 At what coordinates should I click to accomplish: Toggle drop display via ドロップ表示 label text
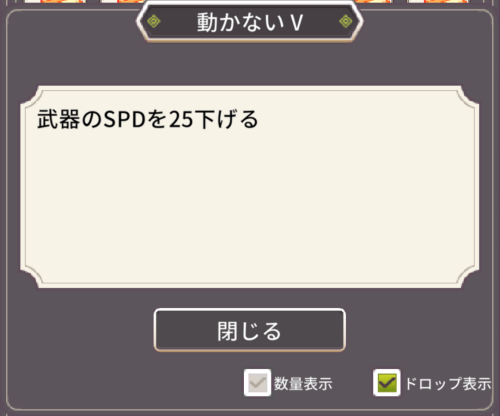coord(448,384)
